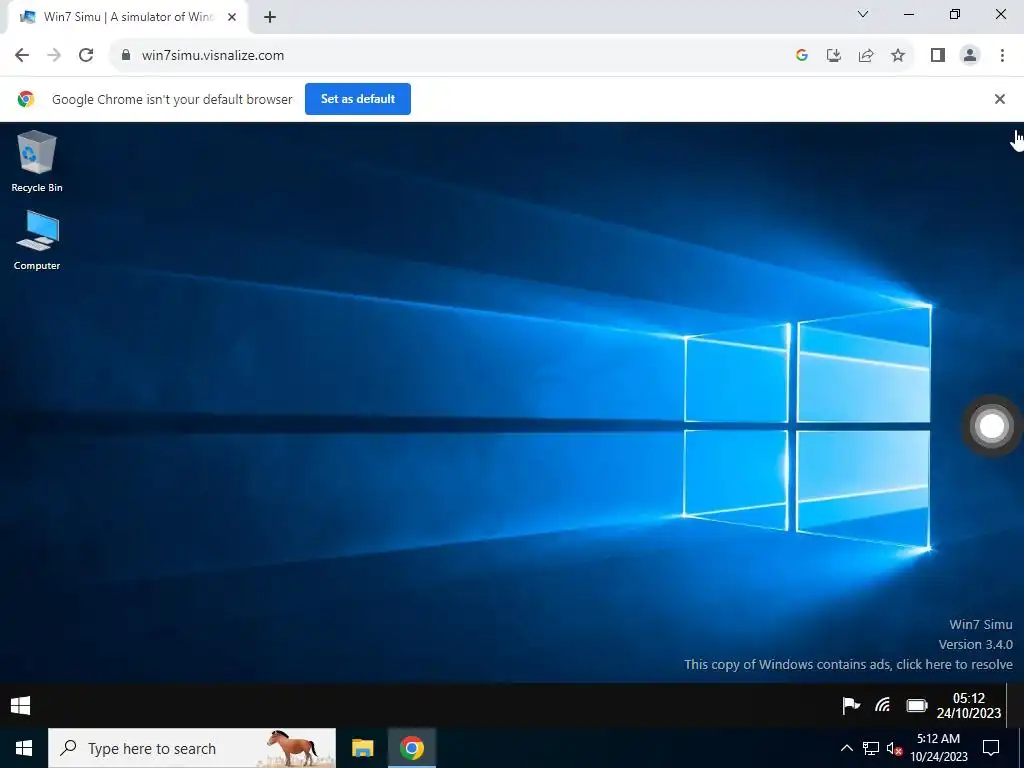Image resolution: width=1024 pixels, height=768 pixels.
Task: Go forward in Chrome
Action: pos(54,55)
